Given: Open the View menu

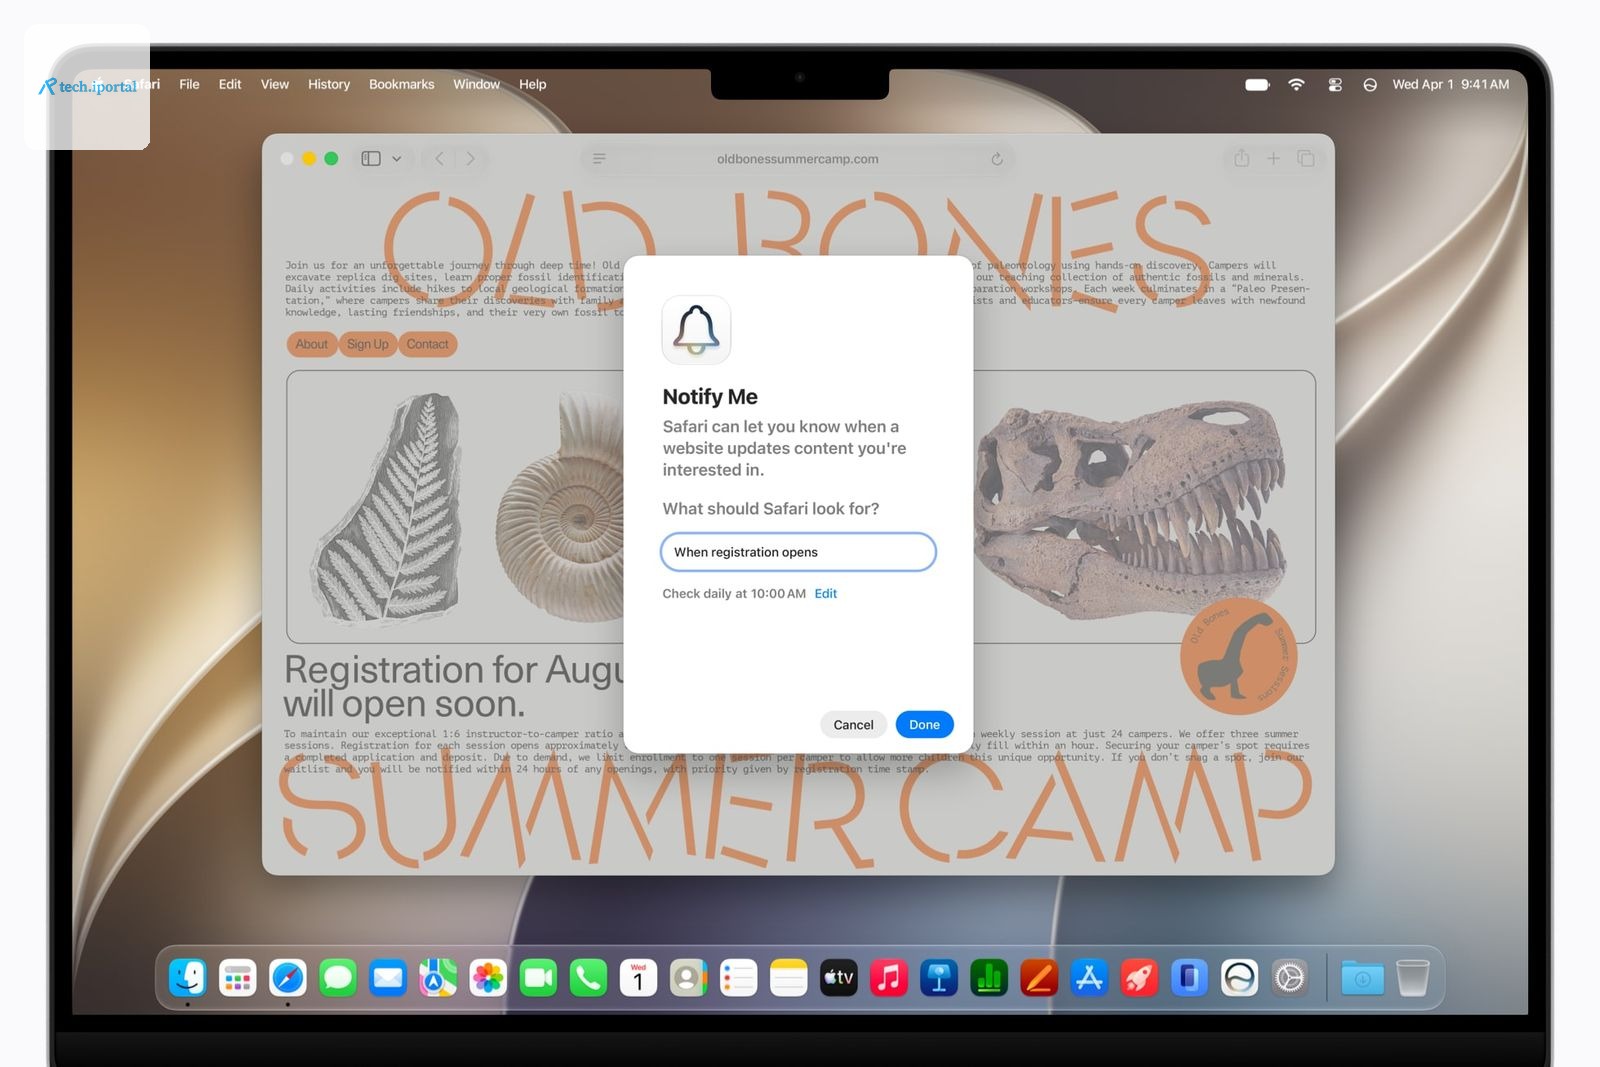Looking at the screenshot, I should [x=275, y=84].
